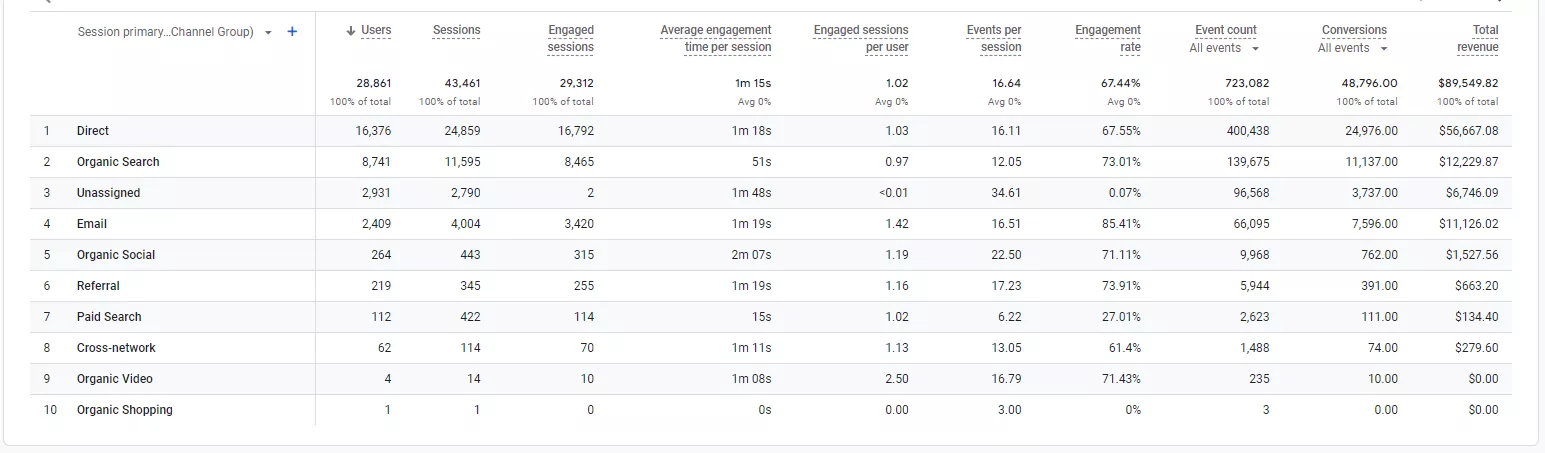
Task: Click the Organic Social row label
Action: (116, 255)
